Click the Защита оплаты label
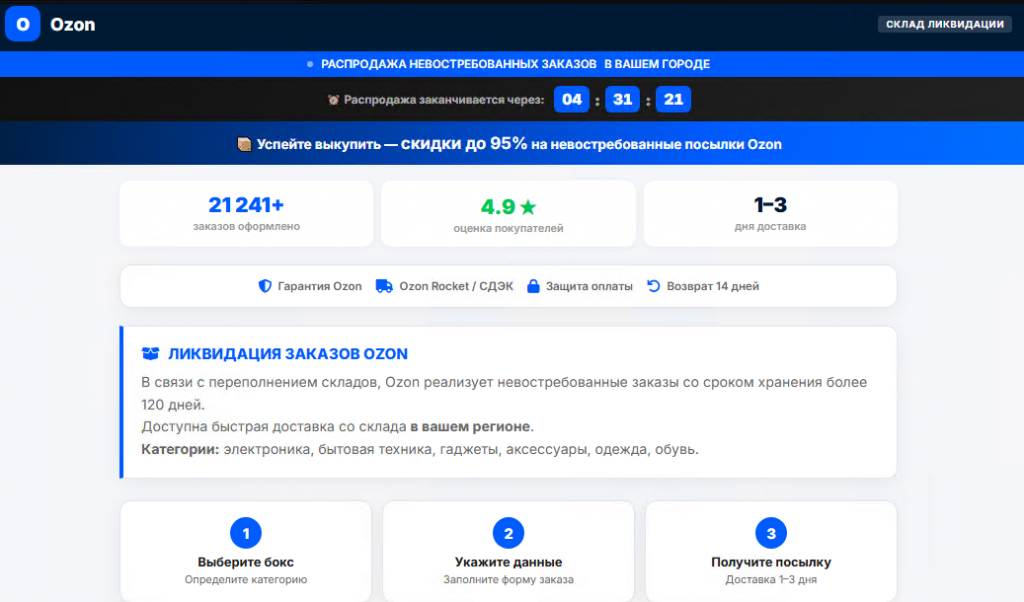1024x602 pixels. pos(589,286)
